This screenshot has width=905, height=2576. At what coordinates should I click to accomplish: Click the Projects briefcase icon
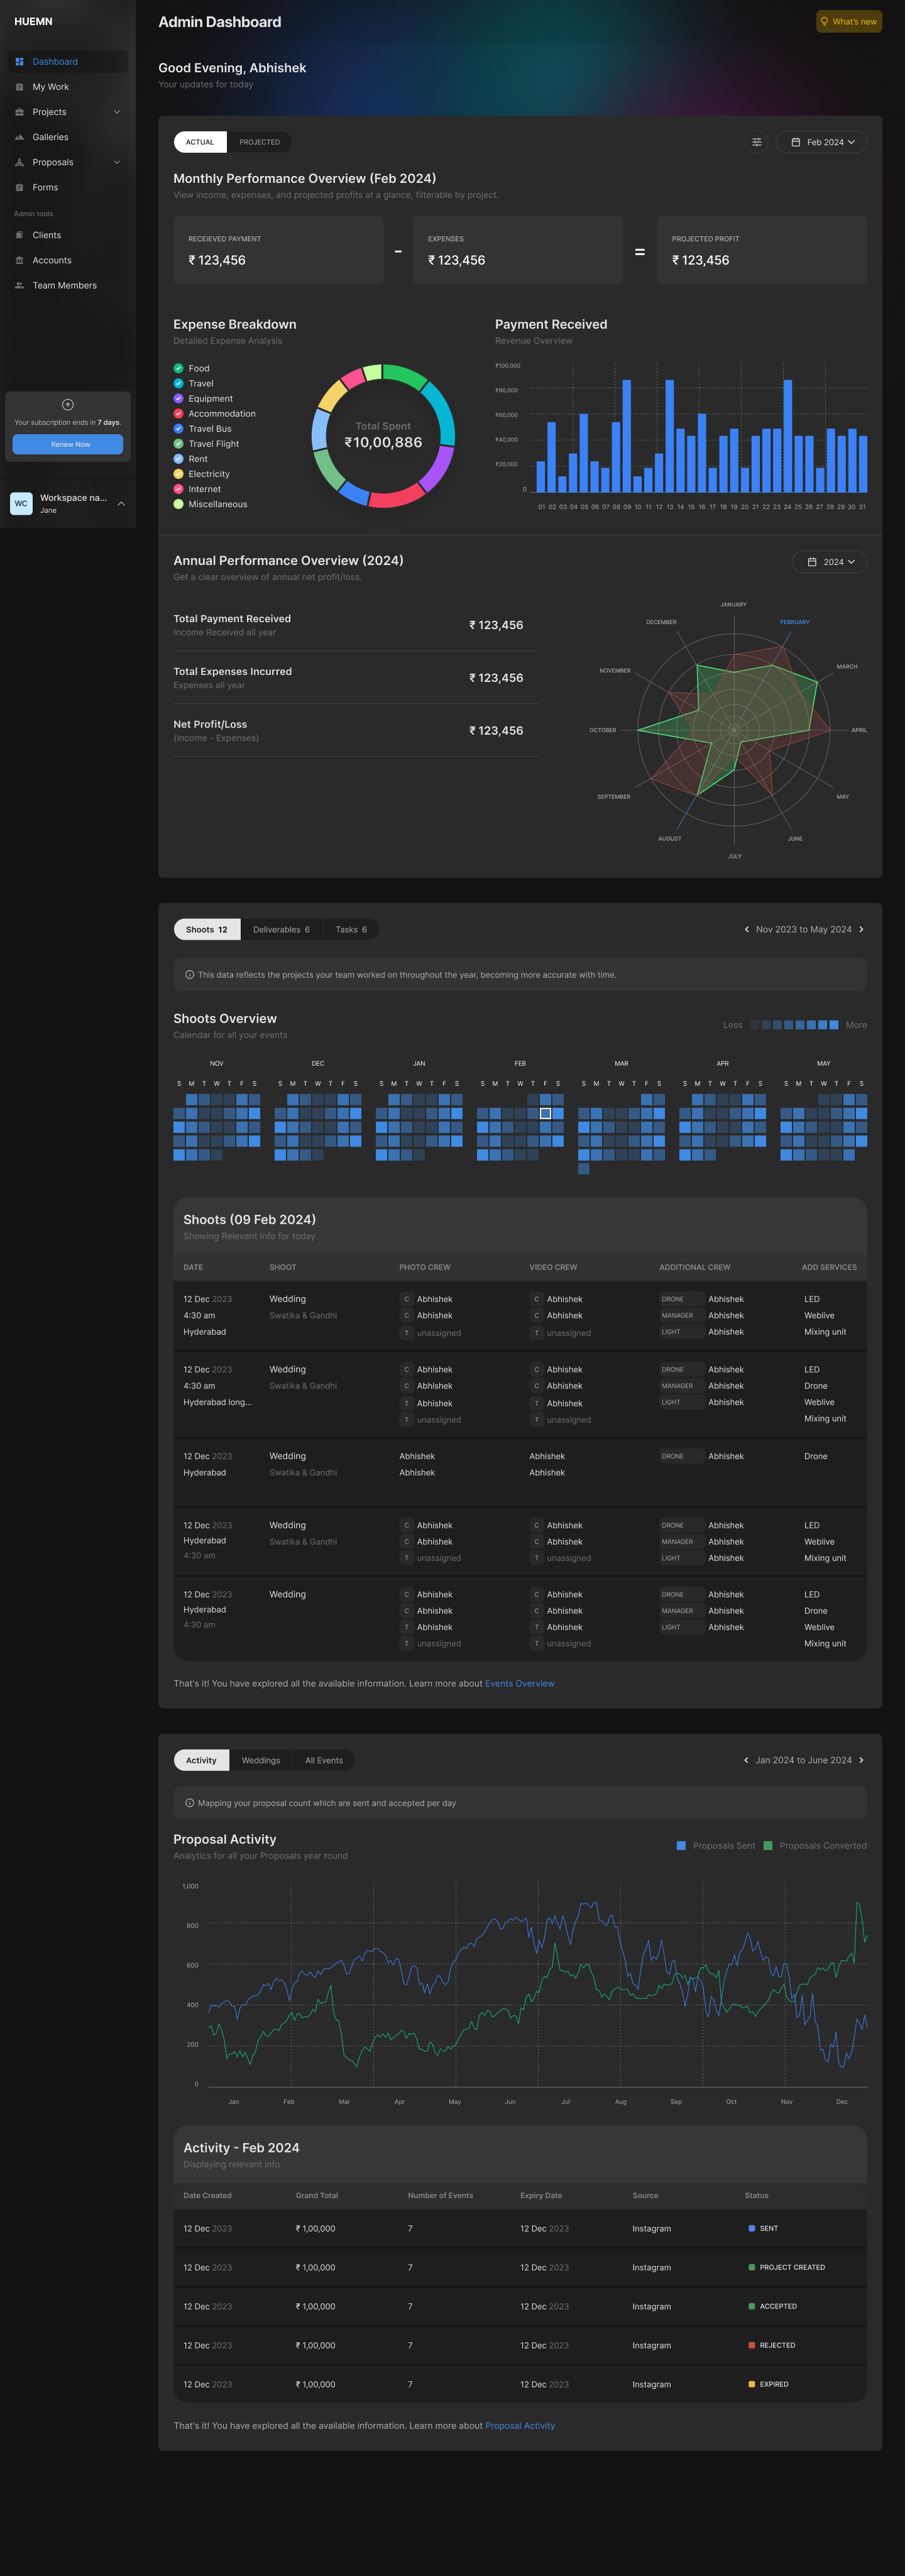[19, 112]
